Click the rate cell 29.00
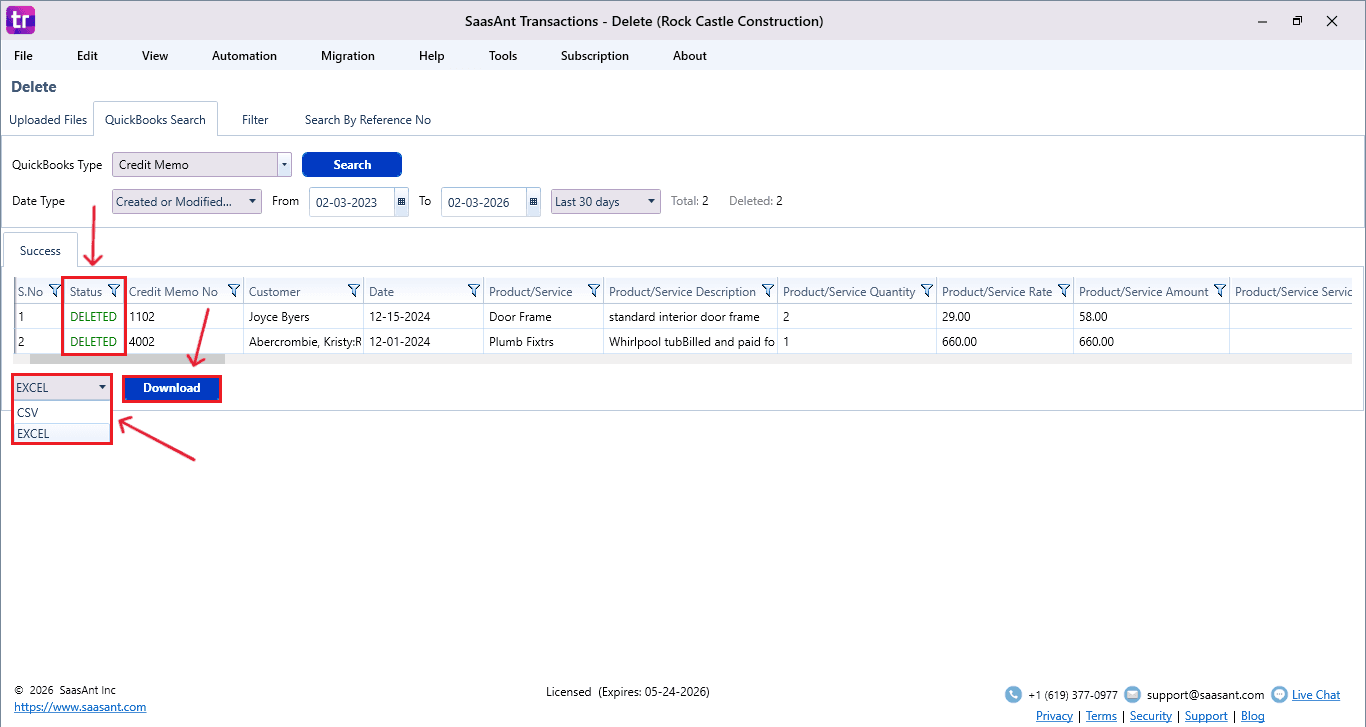1366x727 pixels. pos(1006,317)
